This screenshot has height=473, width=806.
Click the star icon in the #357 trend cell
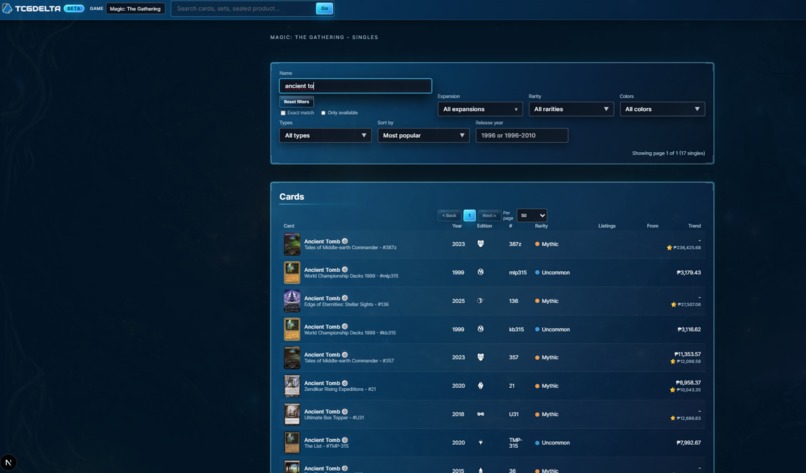(x=673, y=361)
